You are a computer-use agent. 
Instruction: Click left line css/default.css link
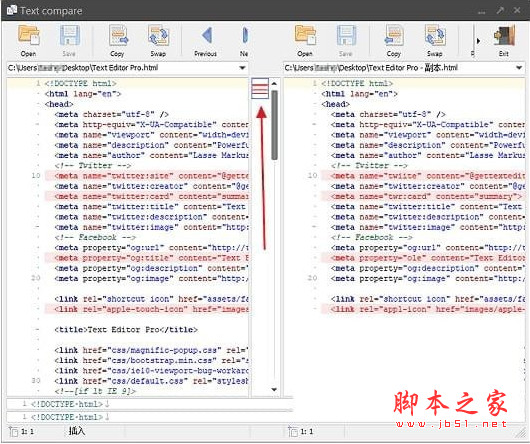click(151, 381)
